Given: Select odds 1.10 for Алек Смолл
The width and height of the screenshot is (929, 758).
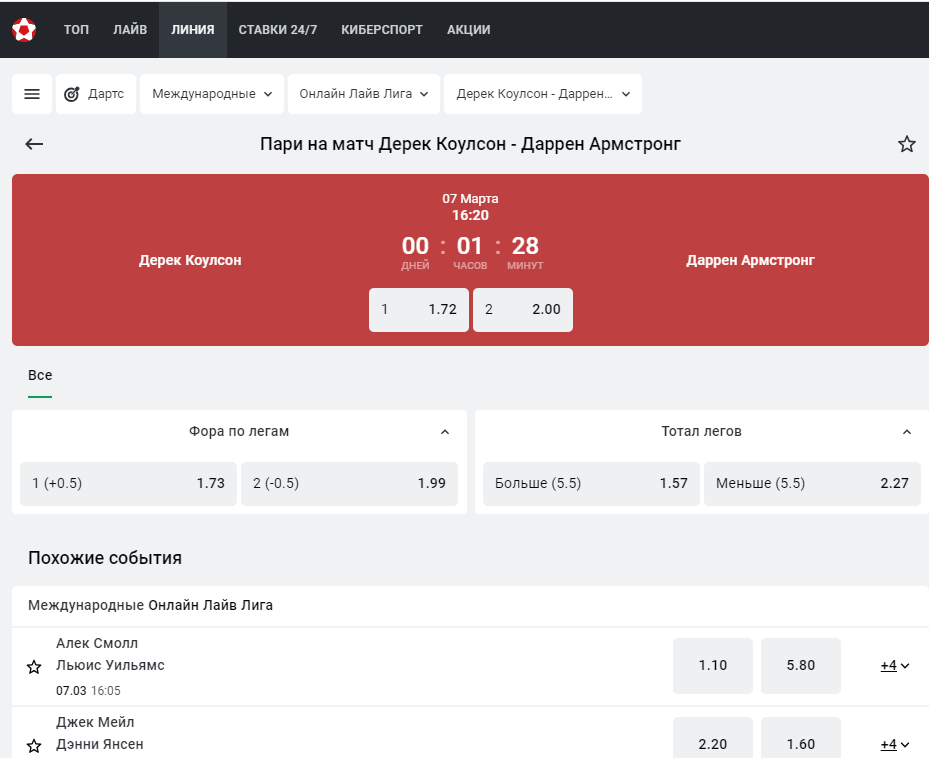Looking at the screenshot, I should [x=713, y=666].
